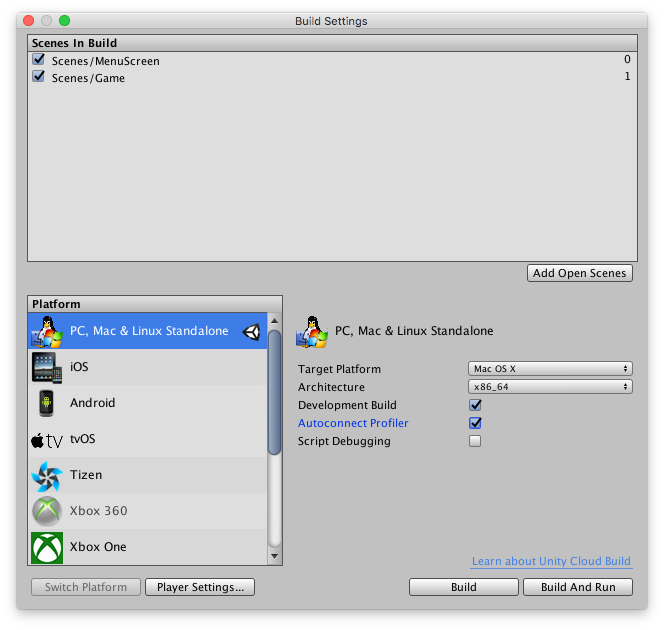The height and width of the screenshot is (630, 664).
Task: Click the penguin icon in the right settings header
Action: pyautogui.click(x=312, y=332)
